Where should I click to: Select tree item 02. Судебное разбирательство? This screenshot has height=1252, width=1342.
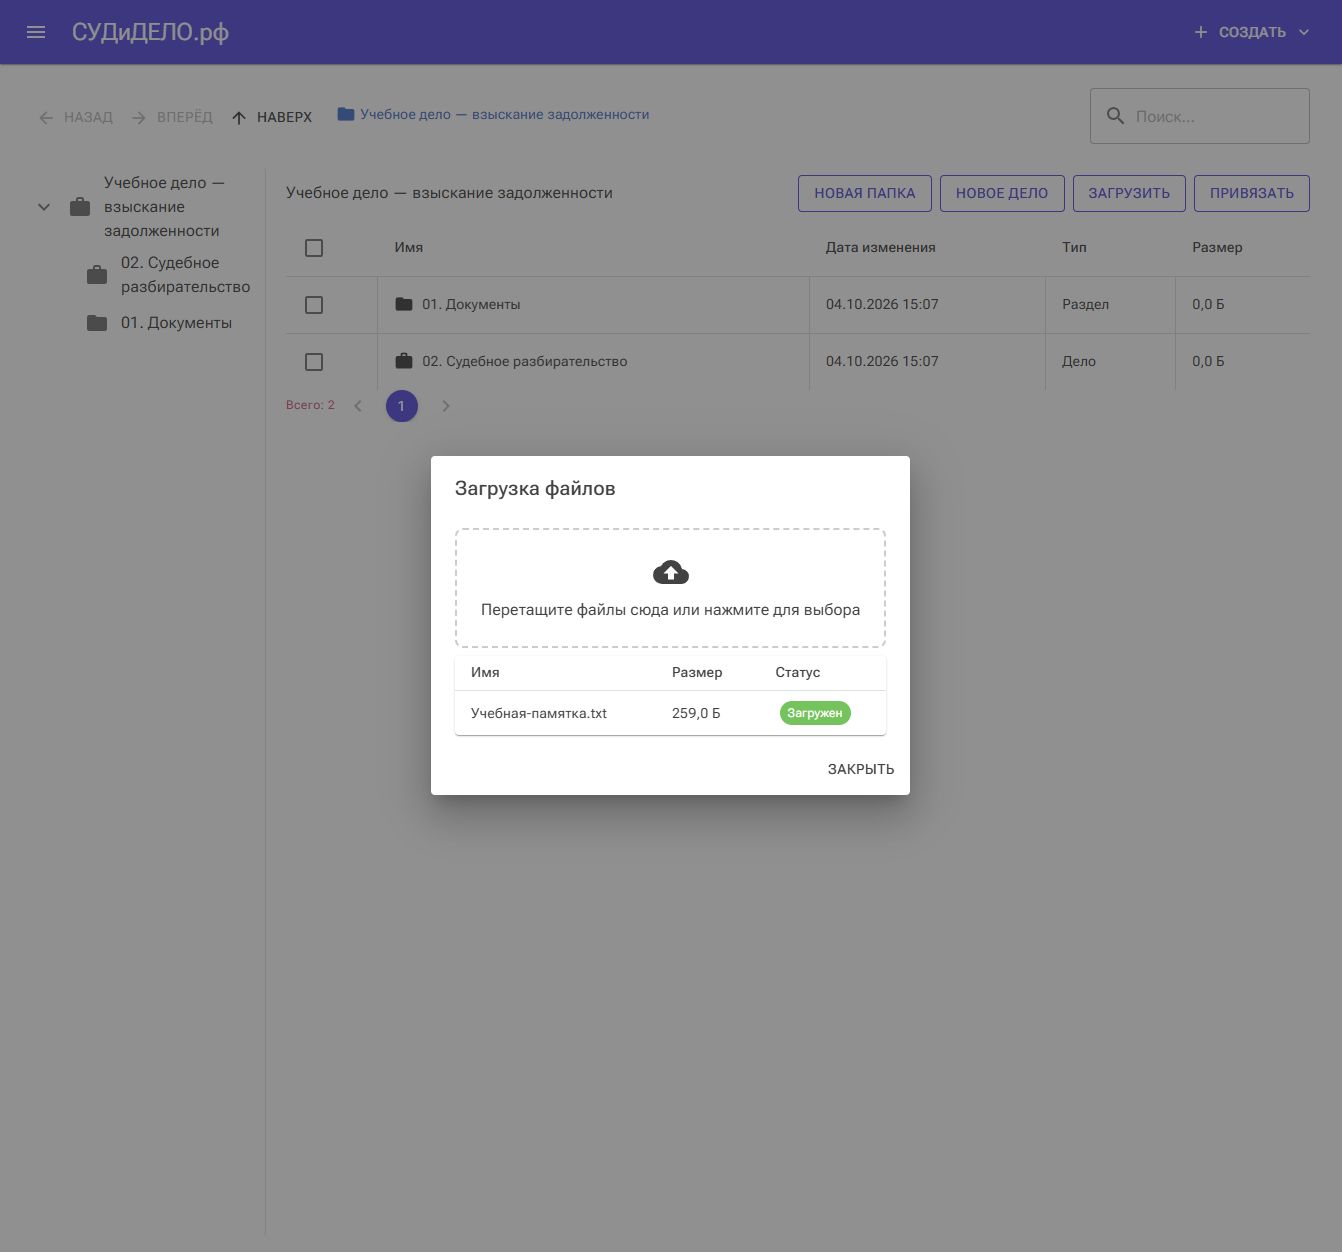click(185, 275)
